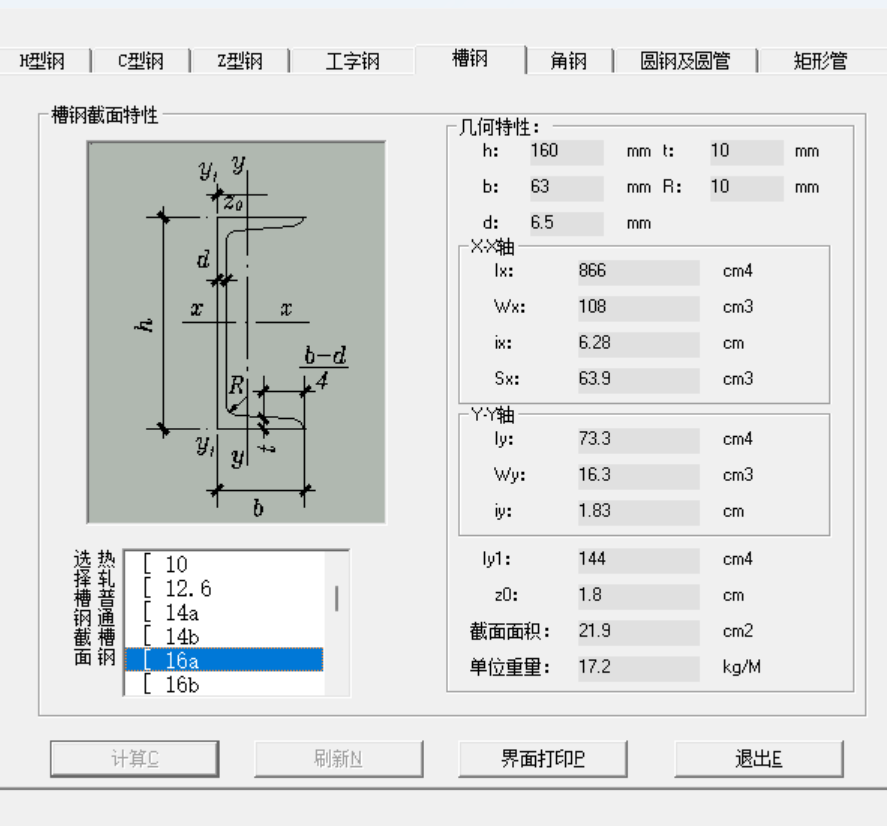Select the Z型钢 tab
887x826 pixels.
(240, 61)
